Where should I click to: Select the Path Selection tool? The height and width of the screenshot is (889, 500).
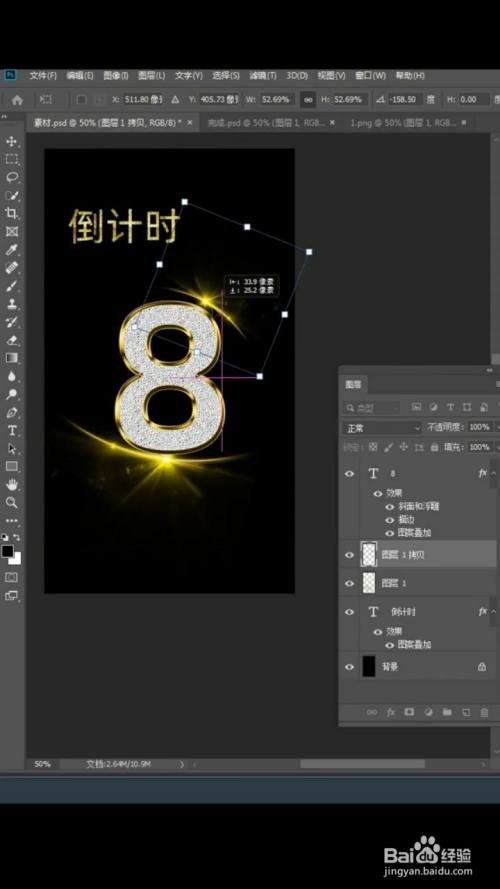pyautogui.click(x=11, y=448)
